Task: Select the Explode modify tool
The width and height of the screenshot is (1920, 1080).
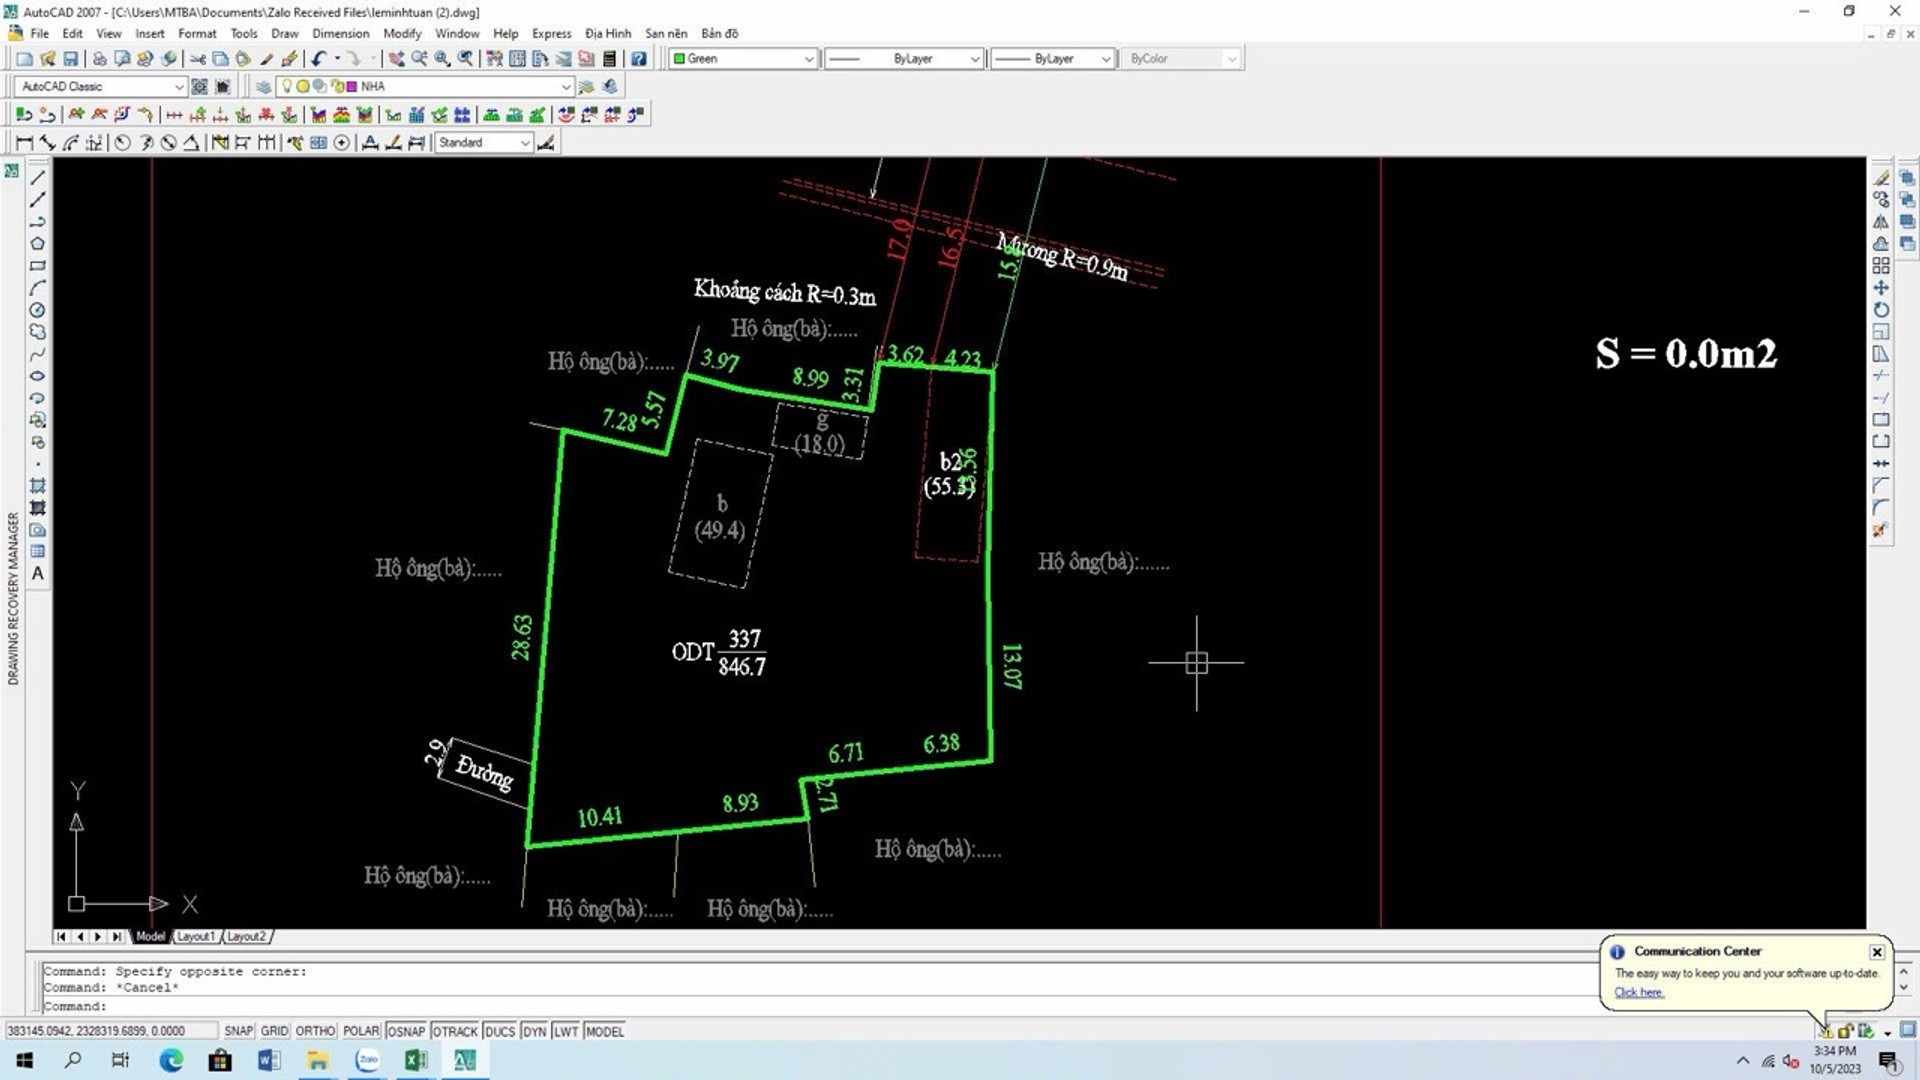Action: 1881,530
